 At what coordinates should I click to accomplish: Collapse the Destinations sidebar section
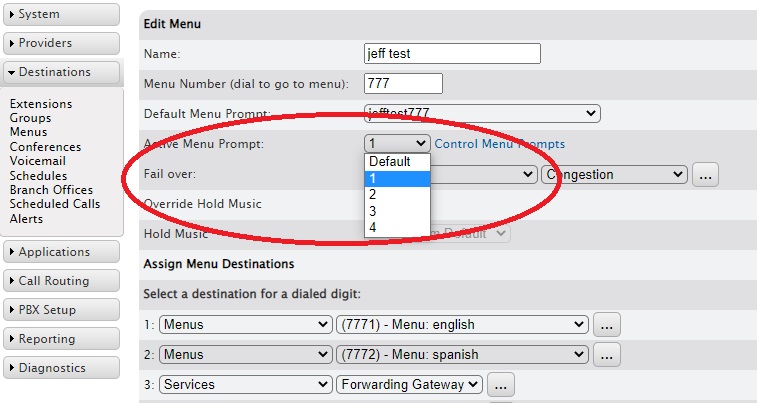click(61, 72)
